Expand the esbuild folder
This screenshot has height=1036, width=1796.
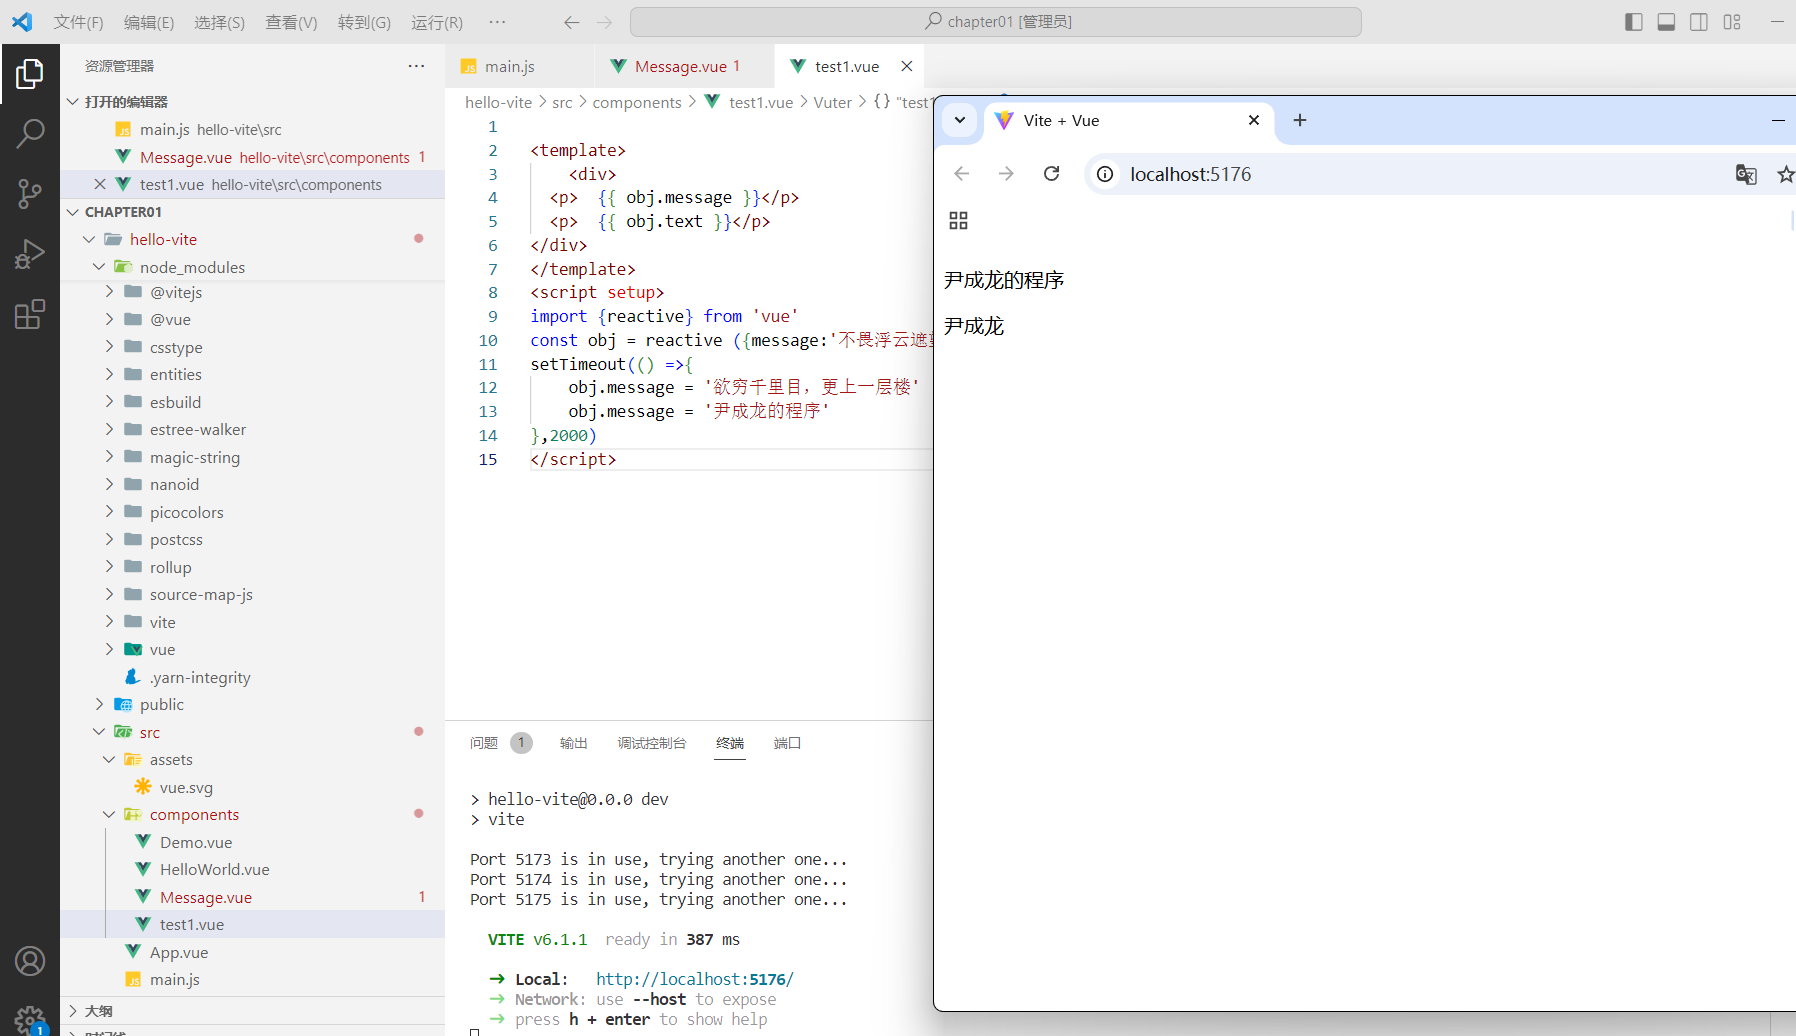click(109, 402)
